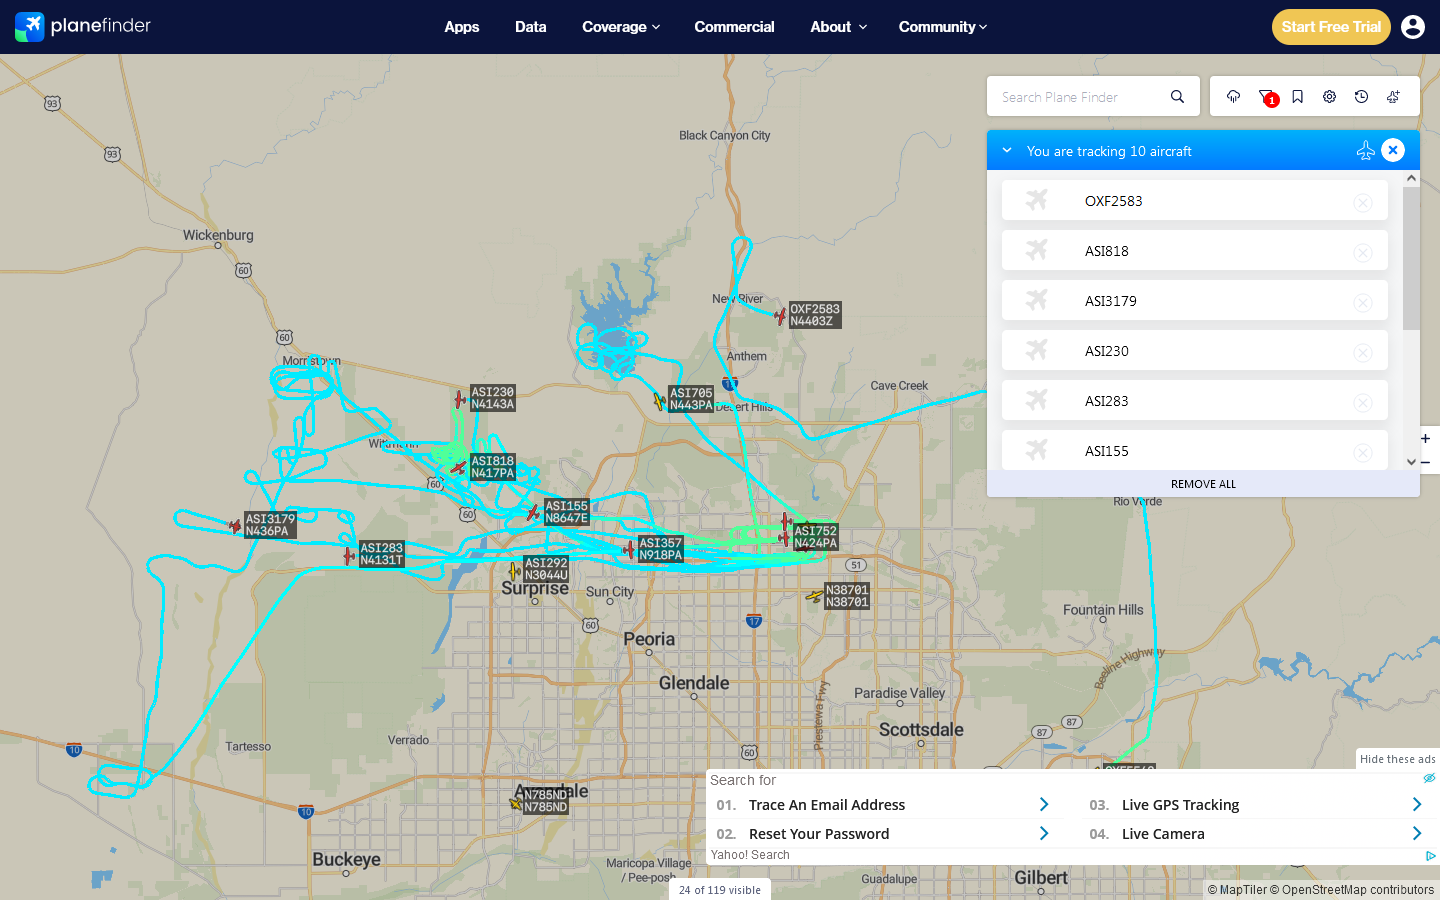Click the '24 of 119 visible' counter
The height and width of the screenshot is (900, 1440).
coord(720,890)
